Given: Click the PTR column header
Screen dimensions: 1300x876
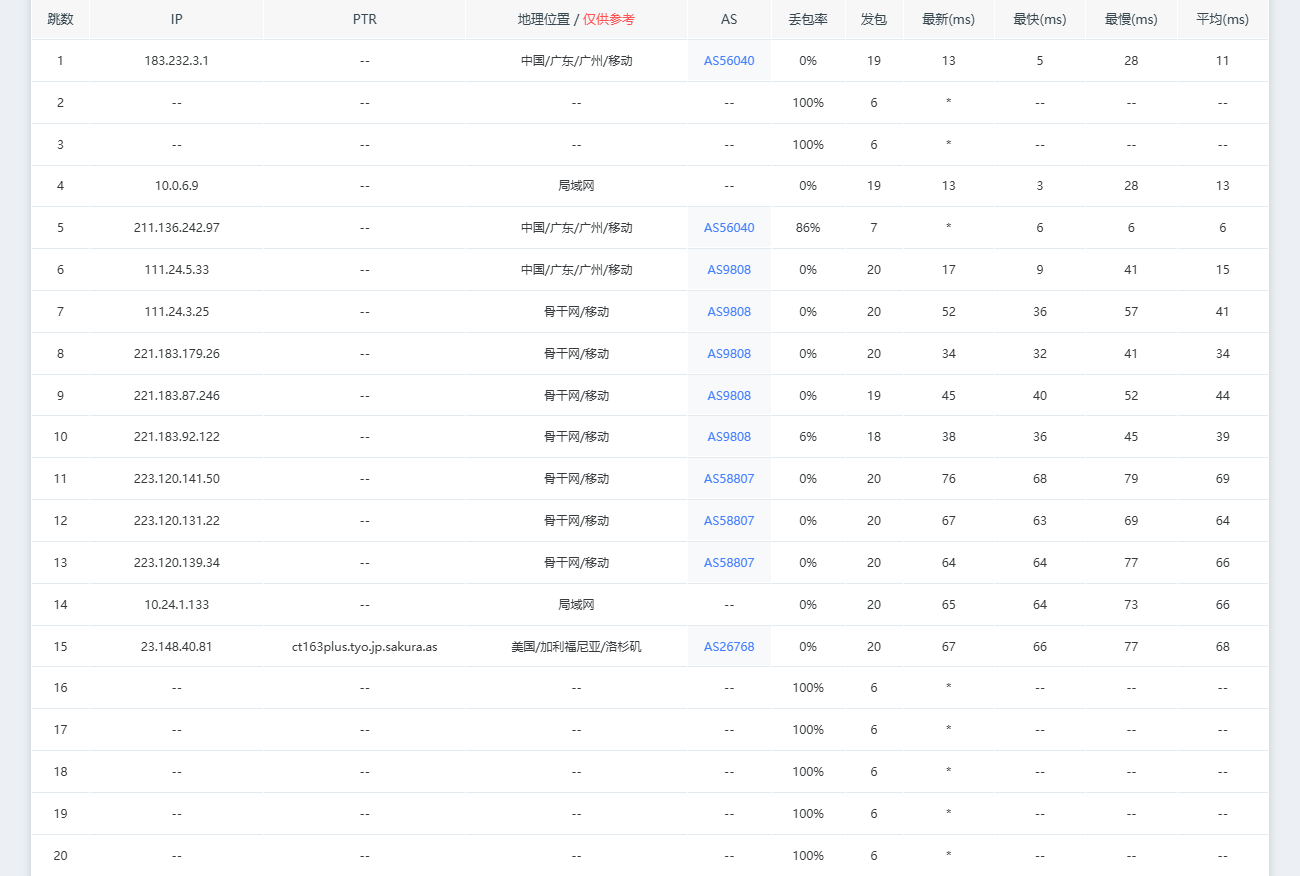Looking at the screenshot, I should pyautogui.click(x=365, y=19).
